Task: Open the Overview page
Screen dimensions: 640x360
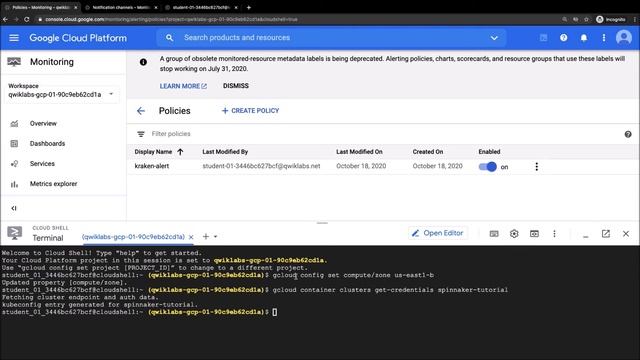Action: pyautogui.click(x=43, y=123)
